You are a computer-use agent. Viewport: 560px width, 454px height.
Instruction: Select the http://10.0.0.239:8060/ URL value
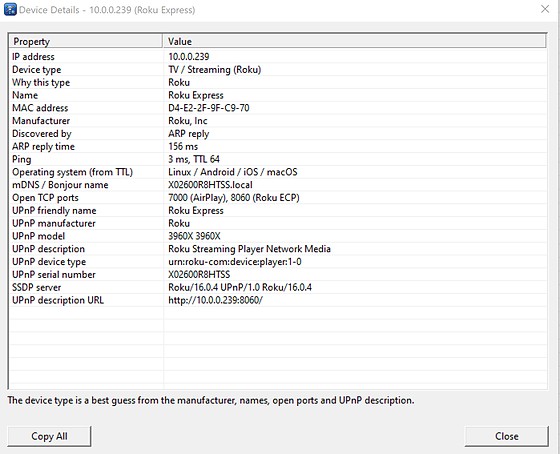coord(215,300)
